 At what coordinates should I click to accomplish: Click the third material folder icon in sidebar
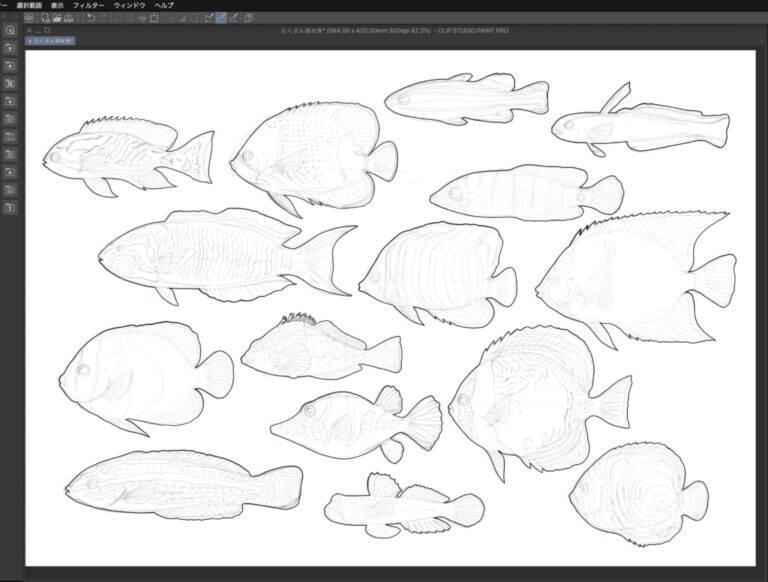[x=10, y=83]
